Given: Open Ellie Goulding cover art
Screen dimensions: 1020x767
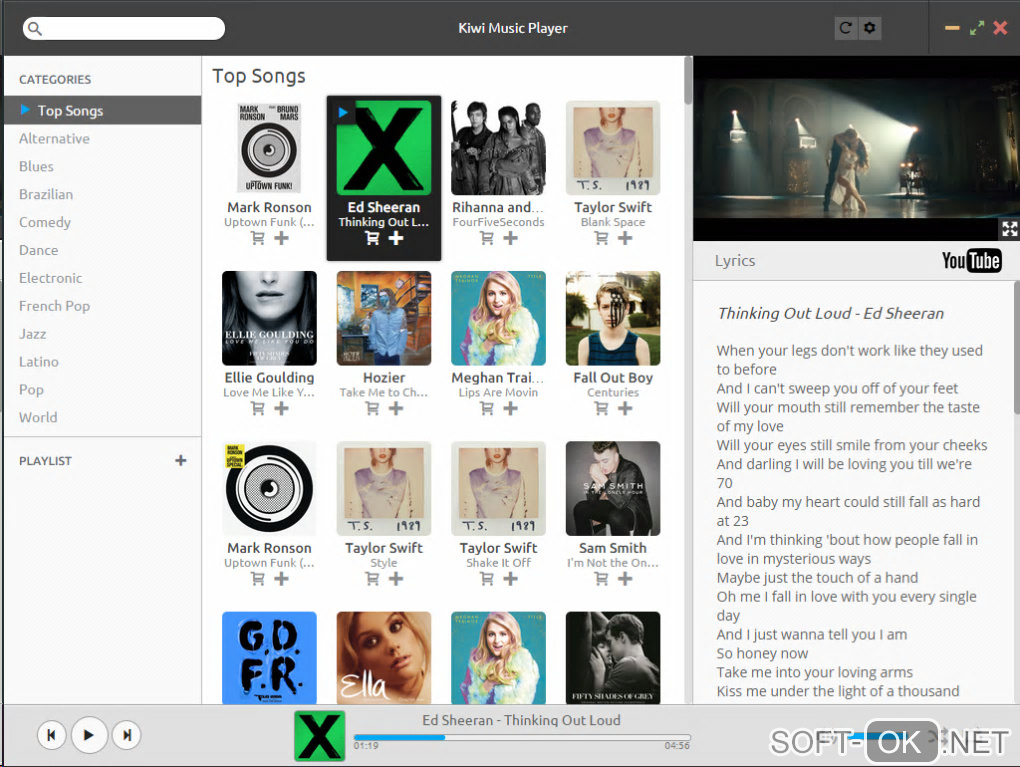Looking at the screenshot, I should (269, 318).
